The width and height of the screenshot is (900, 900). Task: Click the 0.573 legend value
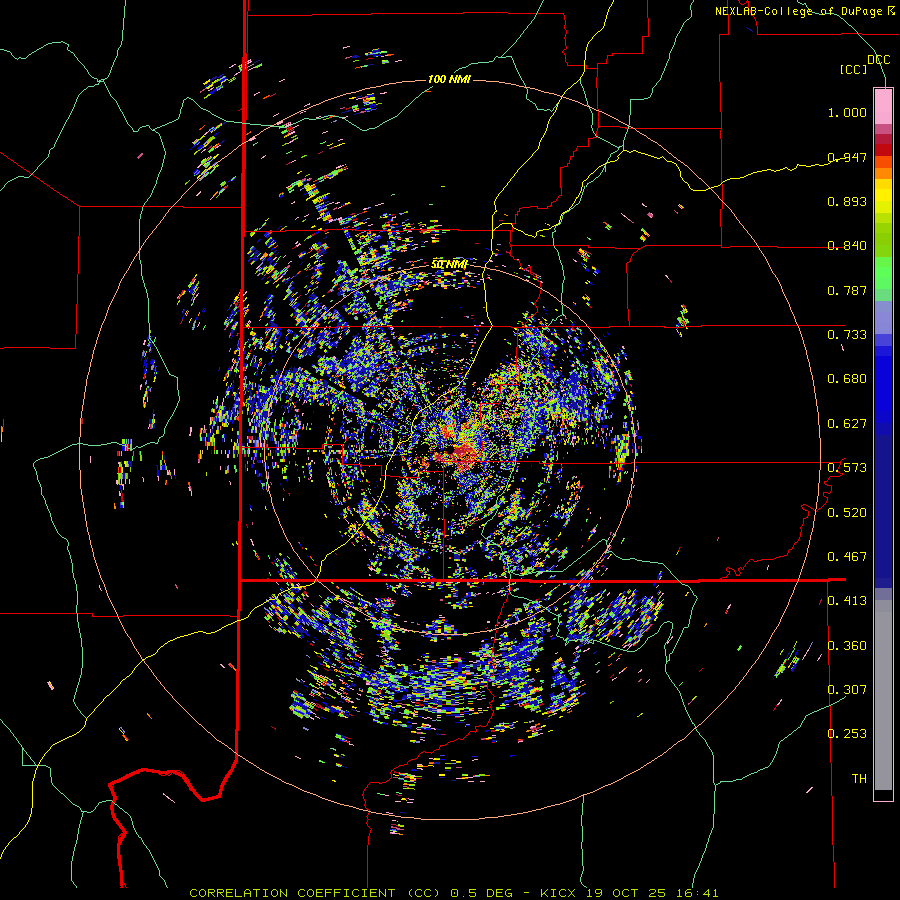click(x=847, y=468)
